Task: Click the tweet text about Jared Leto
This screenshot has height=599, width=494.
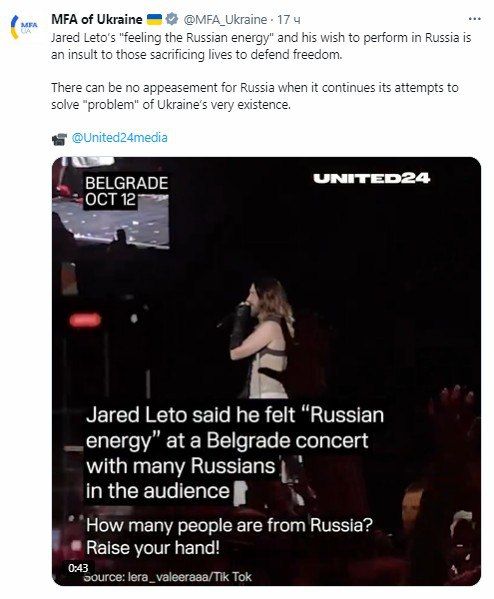Action: tap(261, 46)
